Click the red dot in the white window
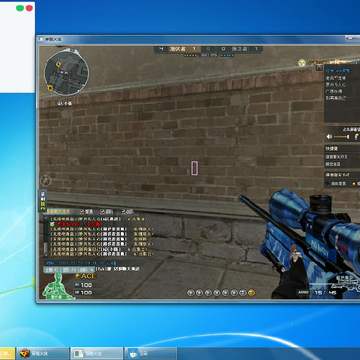Viewport: 360px width, 360px height. [x=29, y=8]
